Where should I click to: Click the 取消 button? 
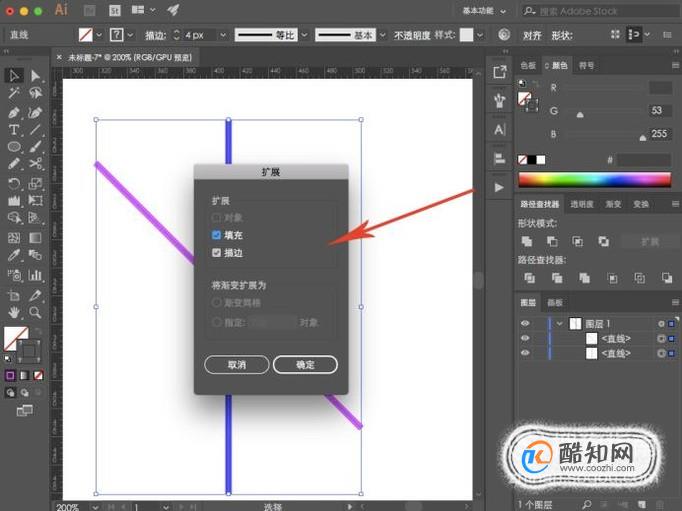coord(237,364)
